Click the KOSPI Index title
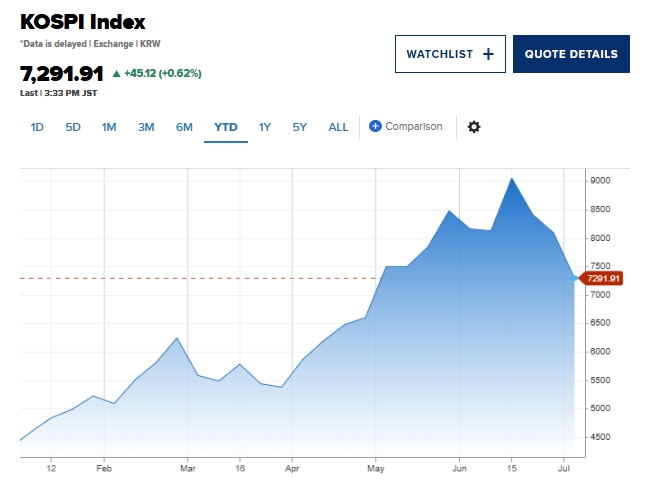645x497 pixels. pyautogui.click(x=83, y=22)
